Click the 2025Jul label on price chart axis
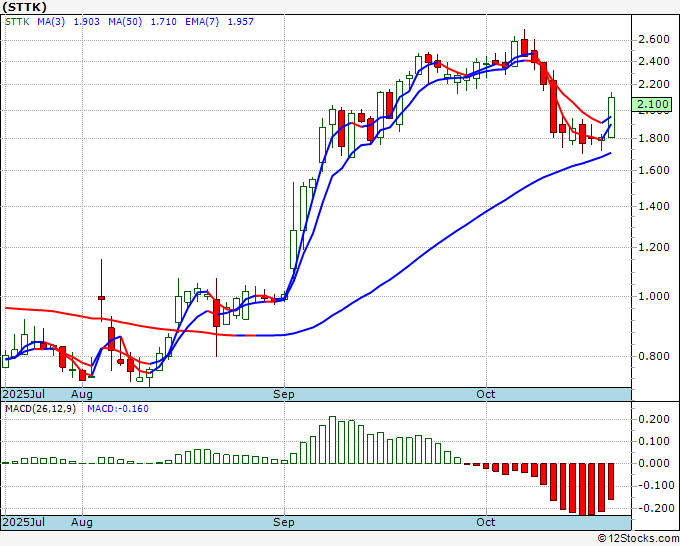 pos(24,394)
